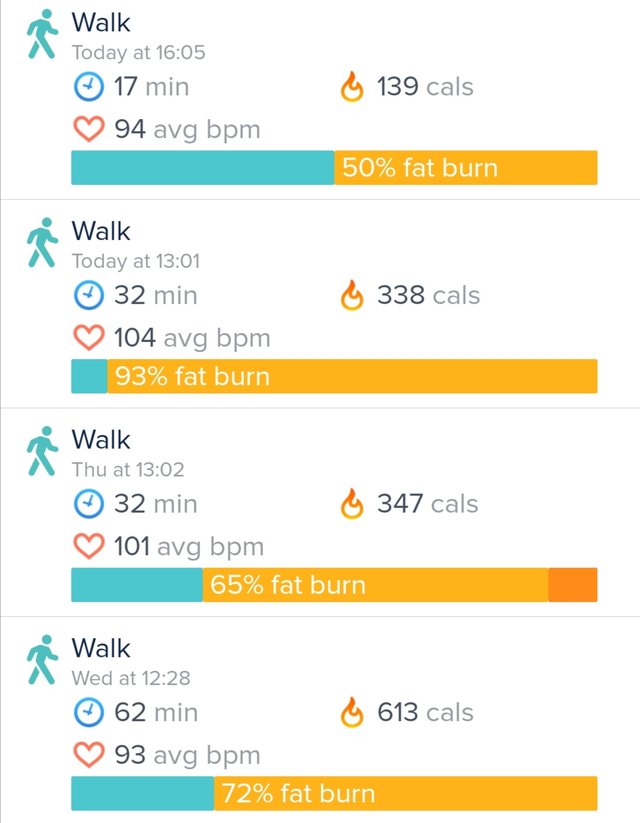Tap the walking figure icon for the 13:01 walk

tap(42, 242)
